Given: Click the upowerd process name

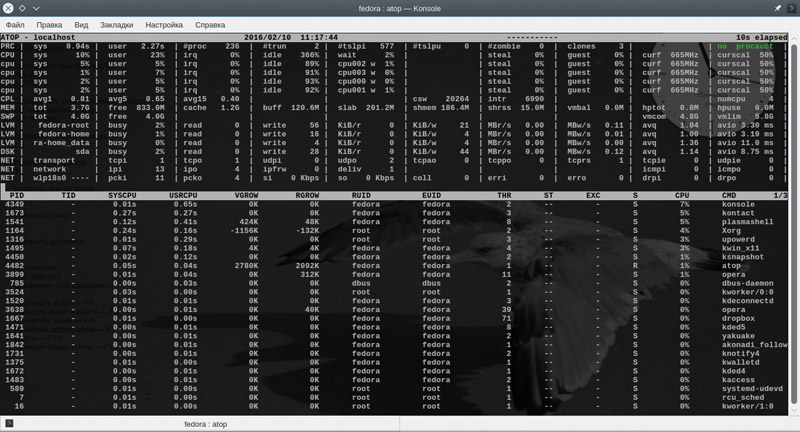Looking at the screenshot, I should coord(738,239).
